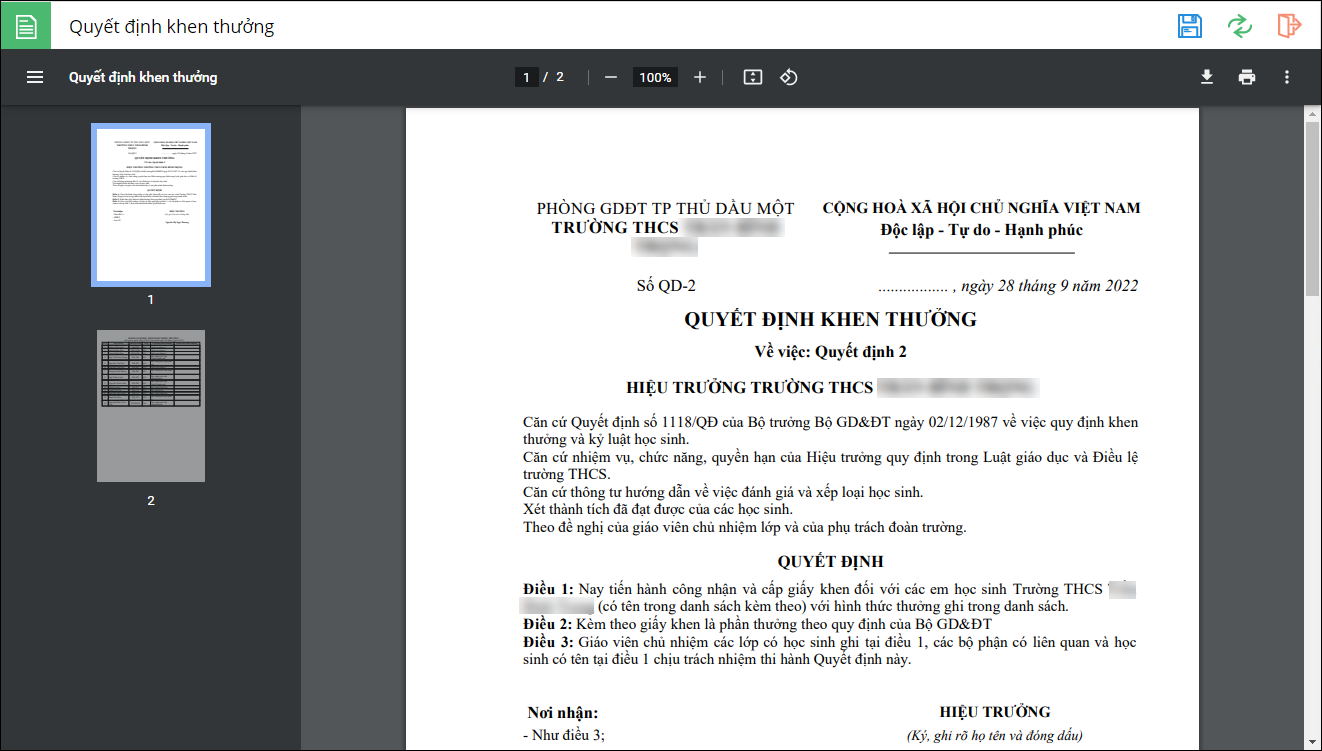This screenshot has height=751, width=1322.
Task: Click the '- Như điều 3;' line
Action: (x=564, y=735)
